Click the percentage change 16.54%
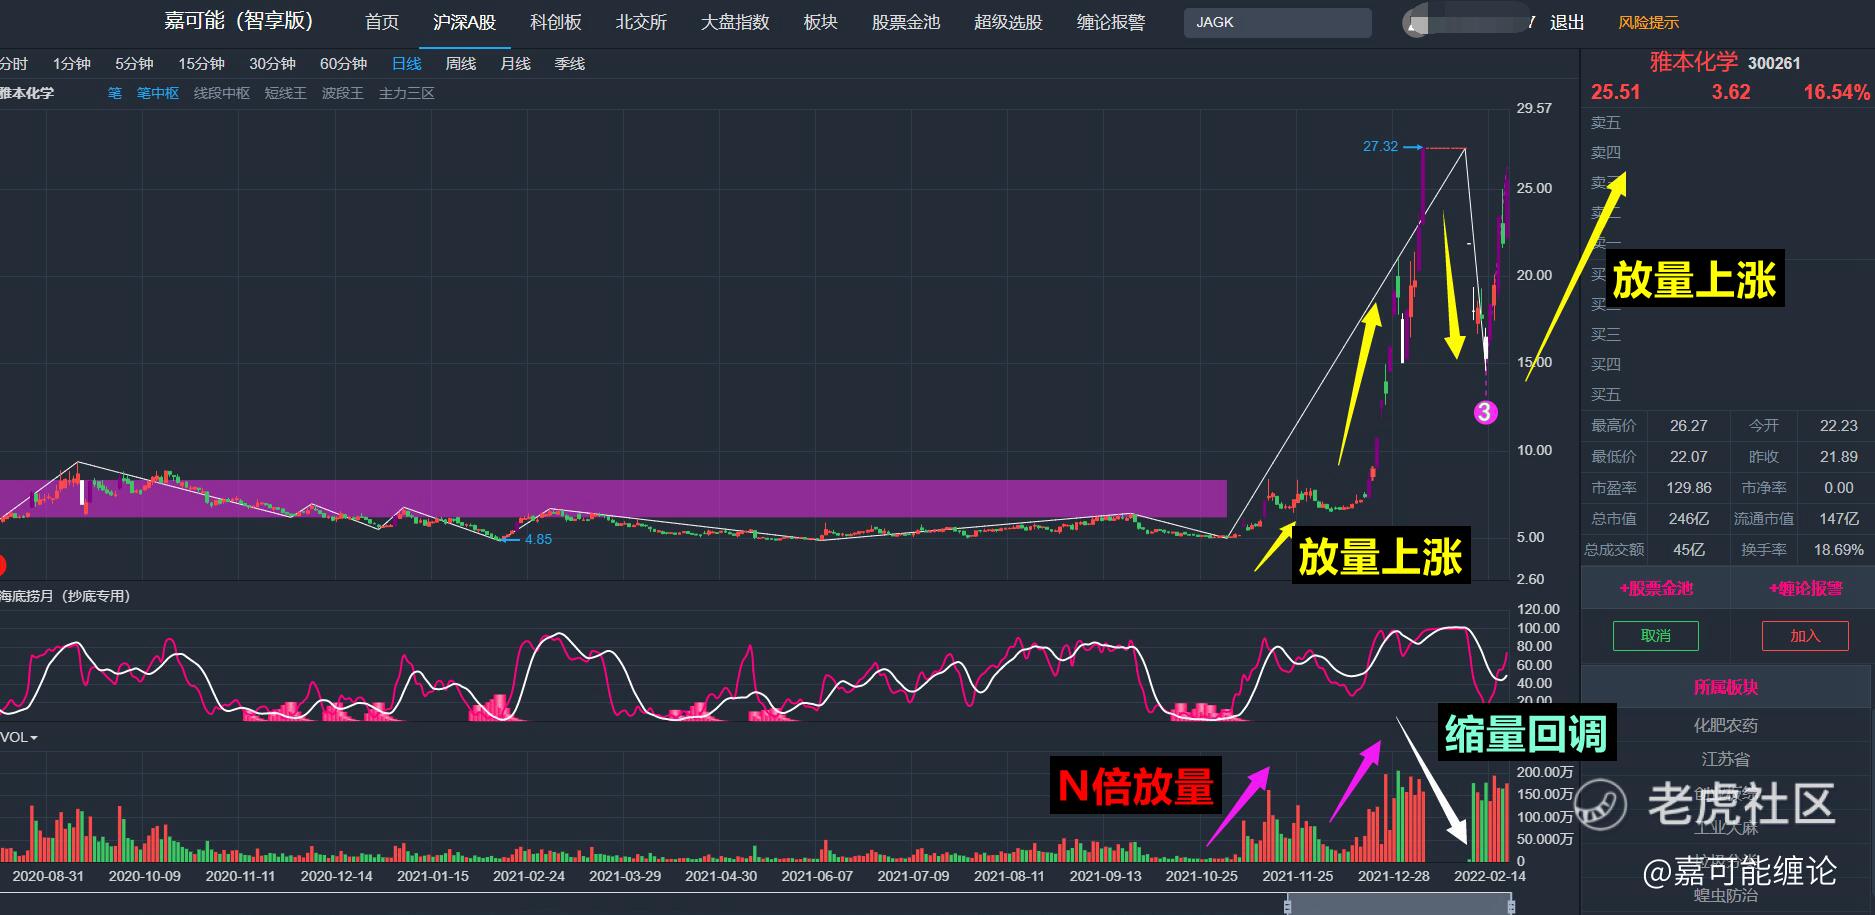 coord(1837,92)
